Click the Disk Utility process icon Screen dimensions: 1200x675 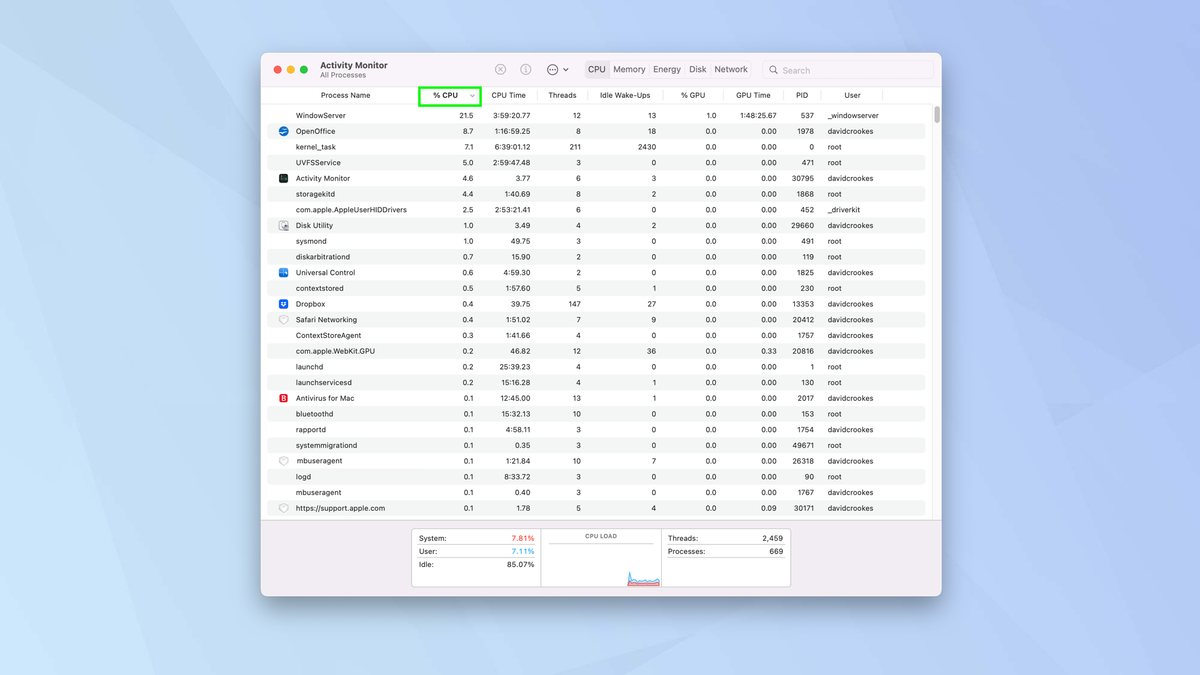(283, 225)
